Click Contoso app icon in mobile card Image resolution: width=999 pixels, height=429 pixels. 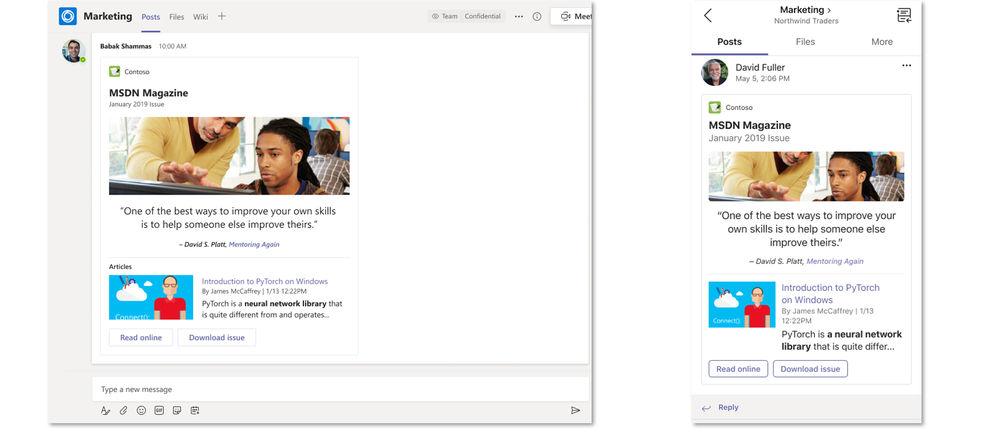[715, 107]
